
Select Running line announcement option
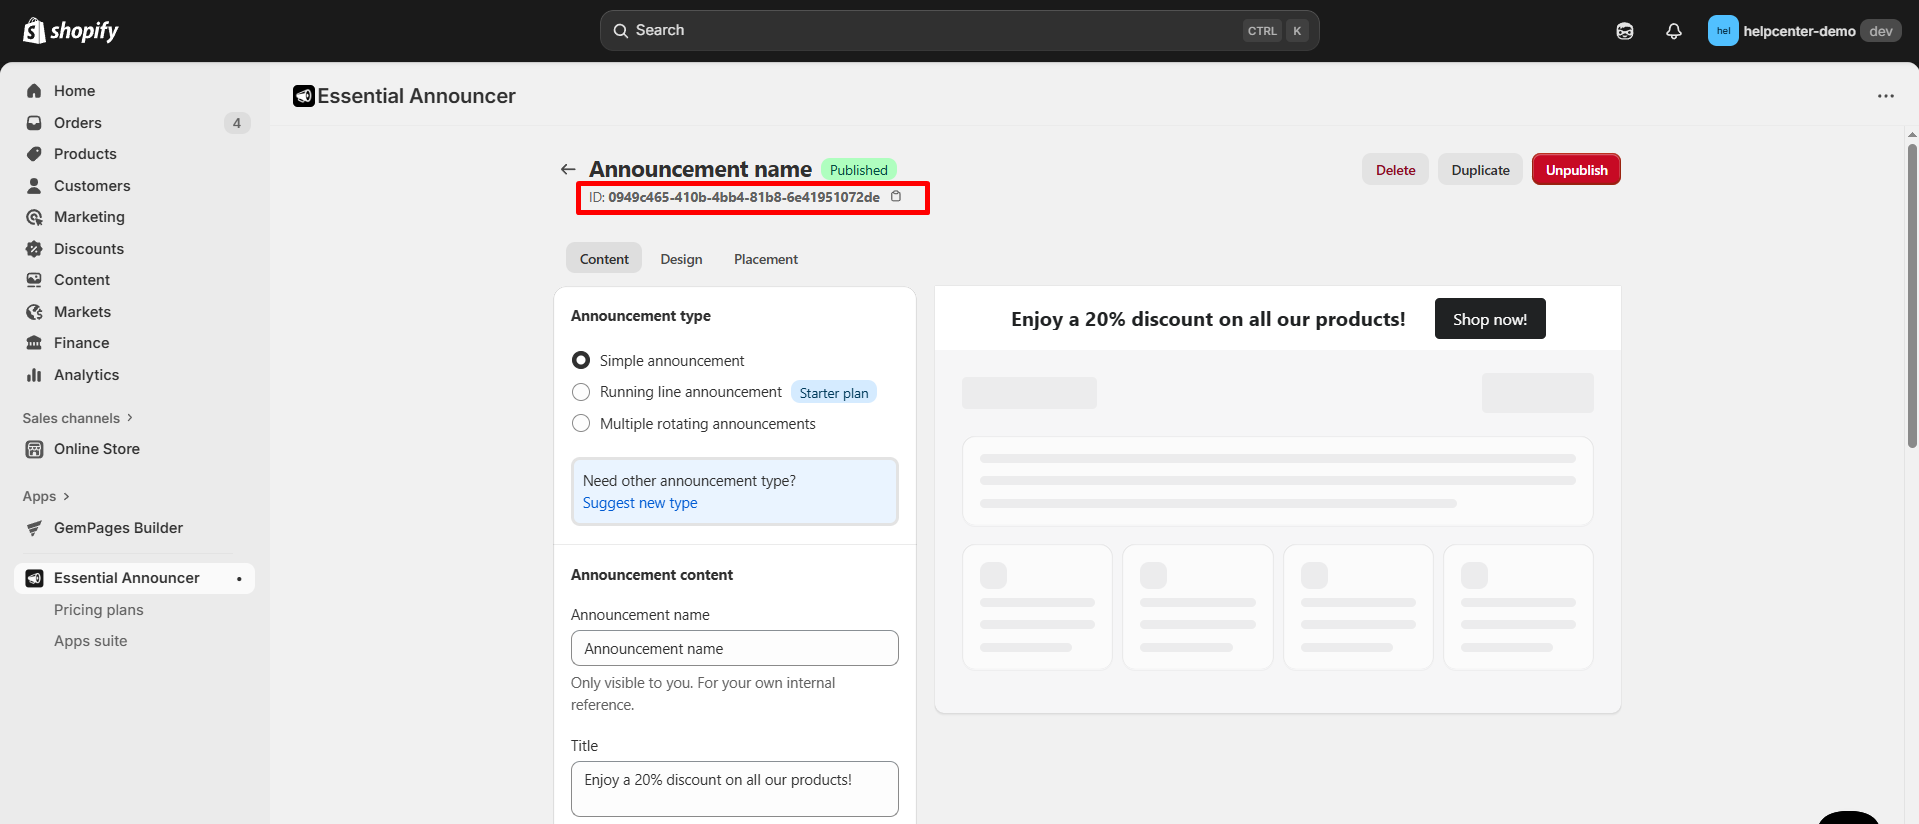(x=581, y=392)
